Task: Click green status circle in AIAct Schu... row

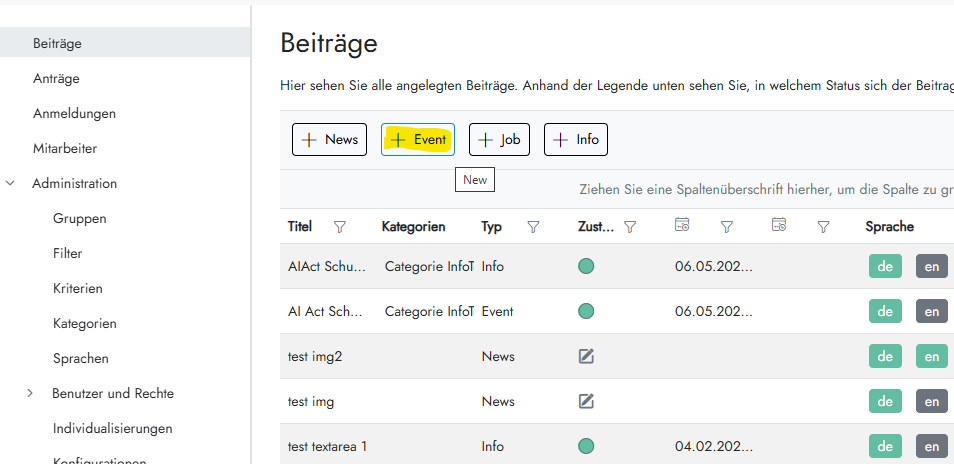Action: pos(586,266)
